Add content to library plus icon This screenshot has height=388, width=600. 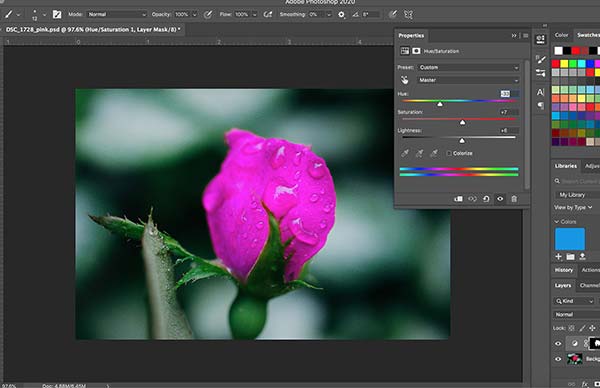[559, 256]
